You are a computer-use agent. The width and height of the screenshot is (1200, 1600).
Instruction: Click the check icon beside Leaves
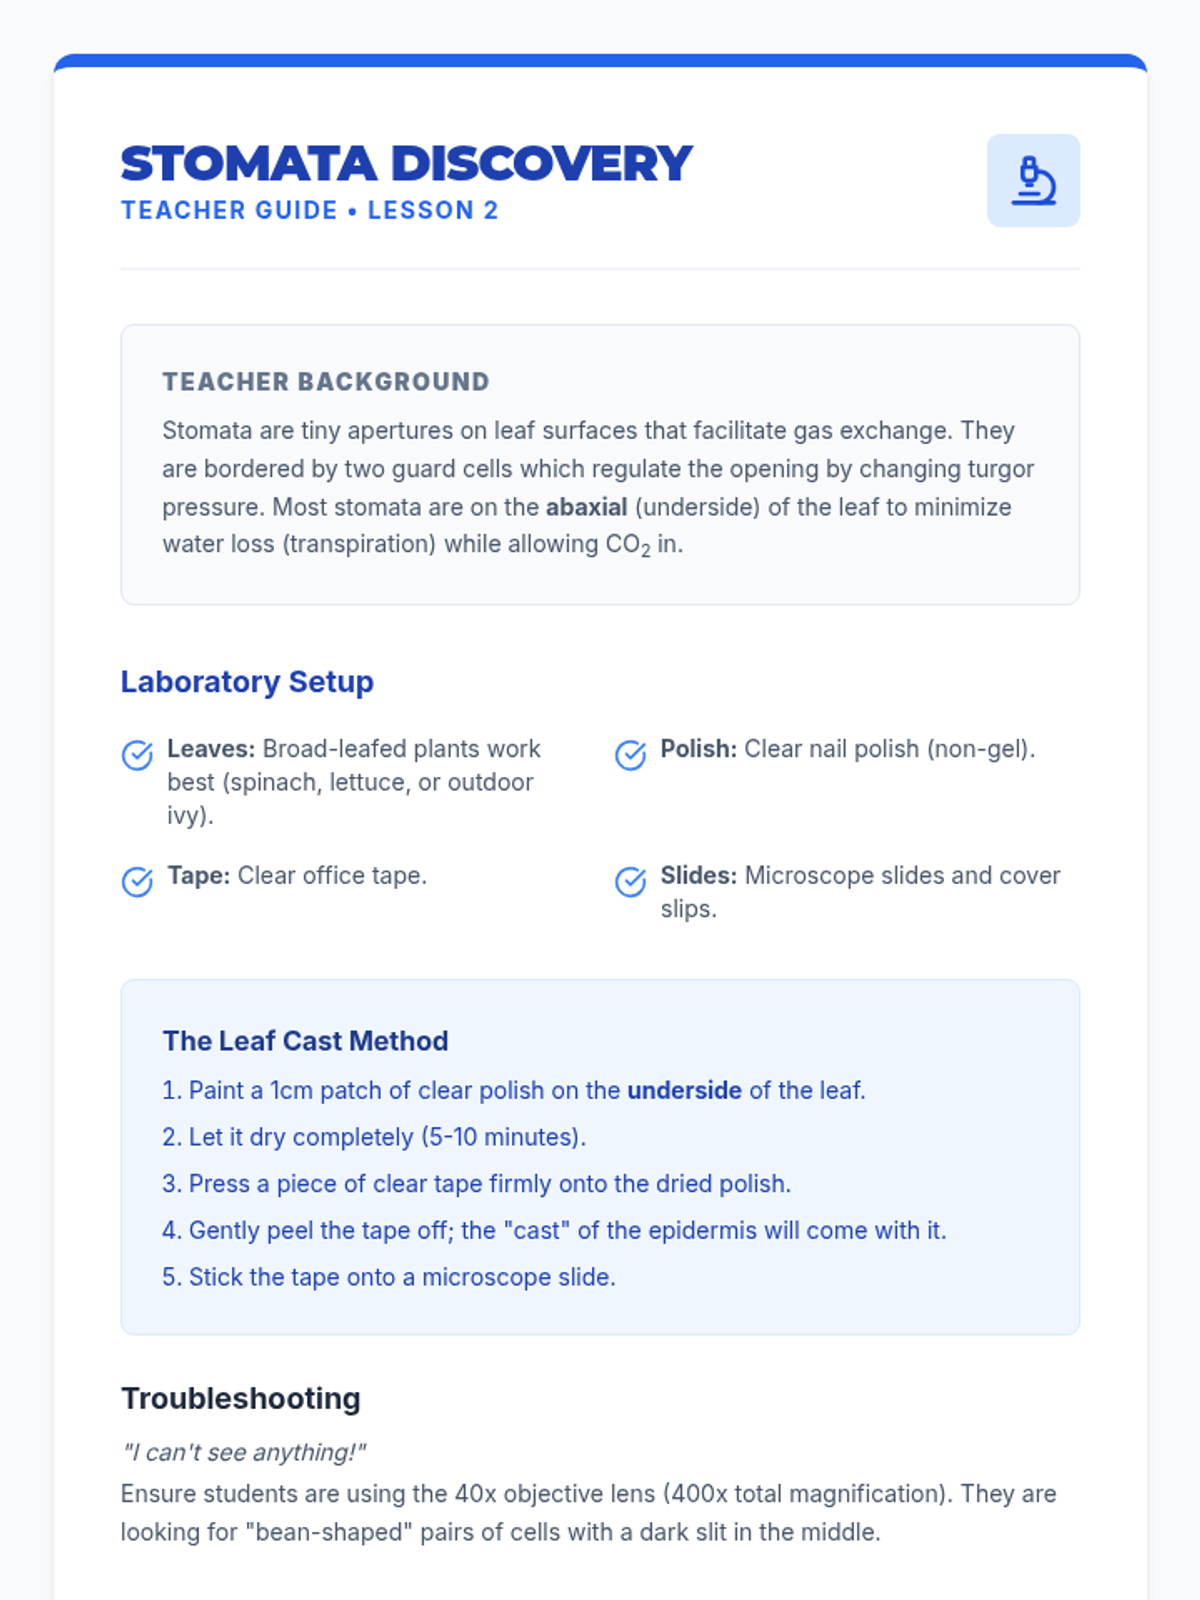point(137,755)
